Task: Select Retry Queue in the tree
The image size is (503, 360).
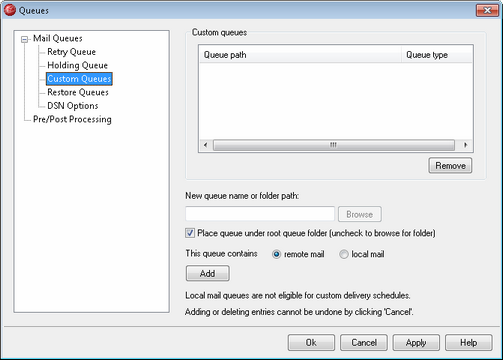Action: click(71, 52)
